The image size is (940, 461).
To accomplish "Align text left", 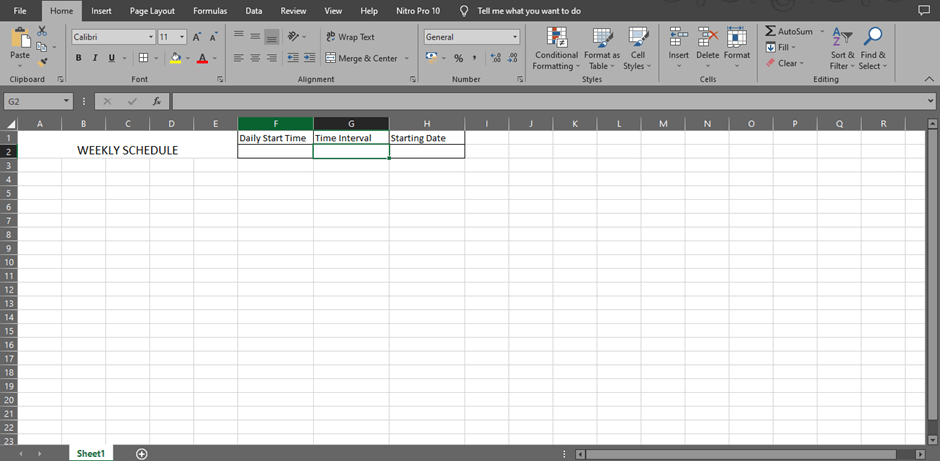I will point(239,58).
